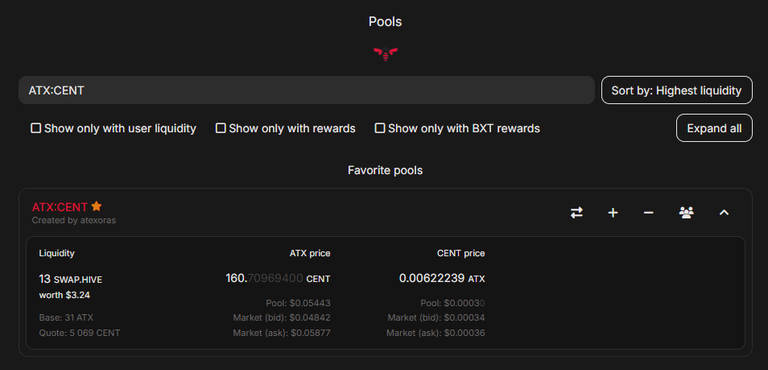768x370 pixels.
Task: Click the swap arrows icon for ATX:CENT
Action: (x=576, y=213)
